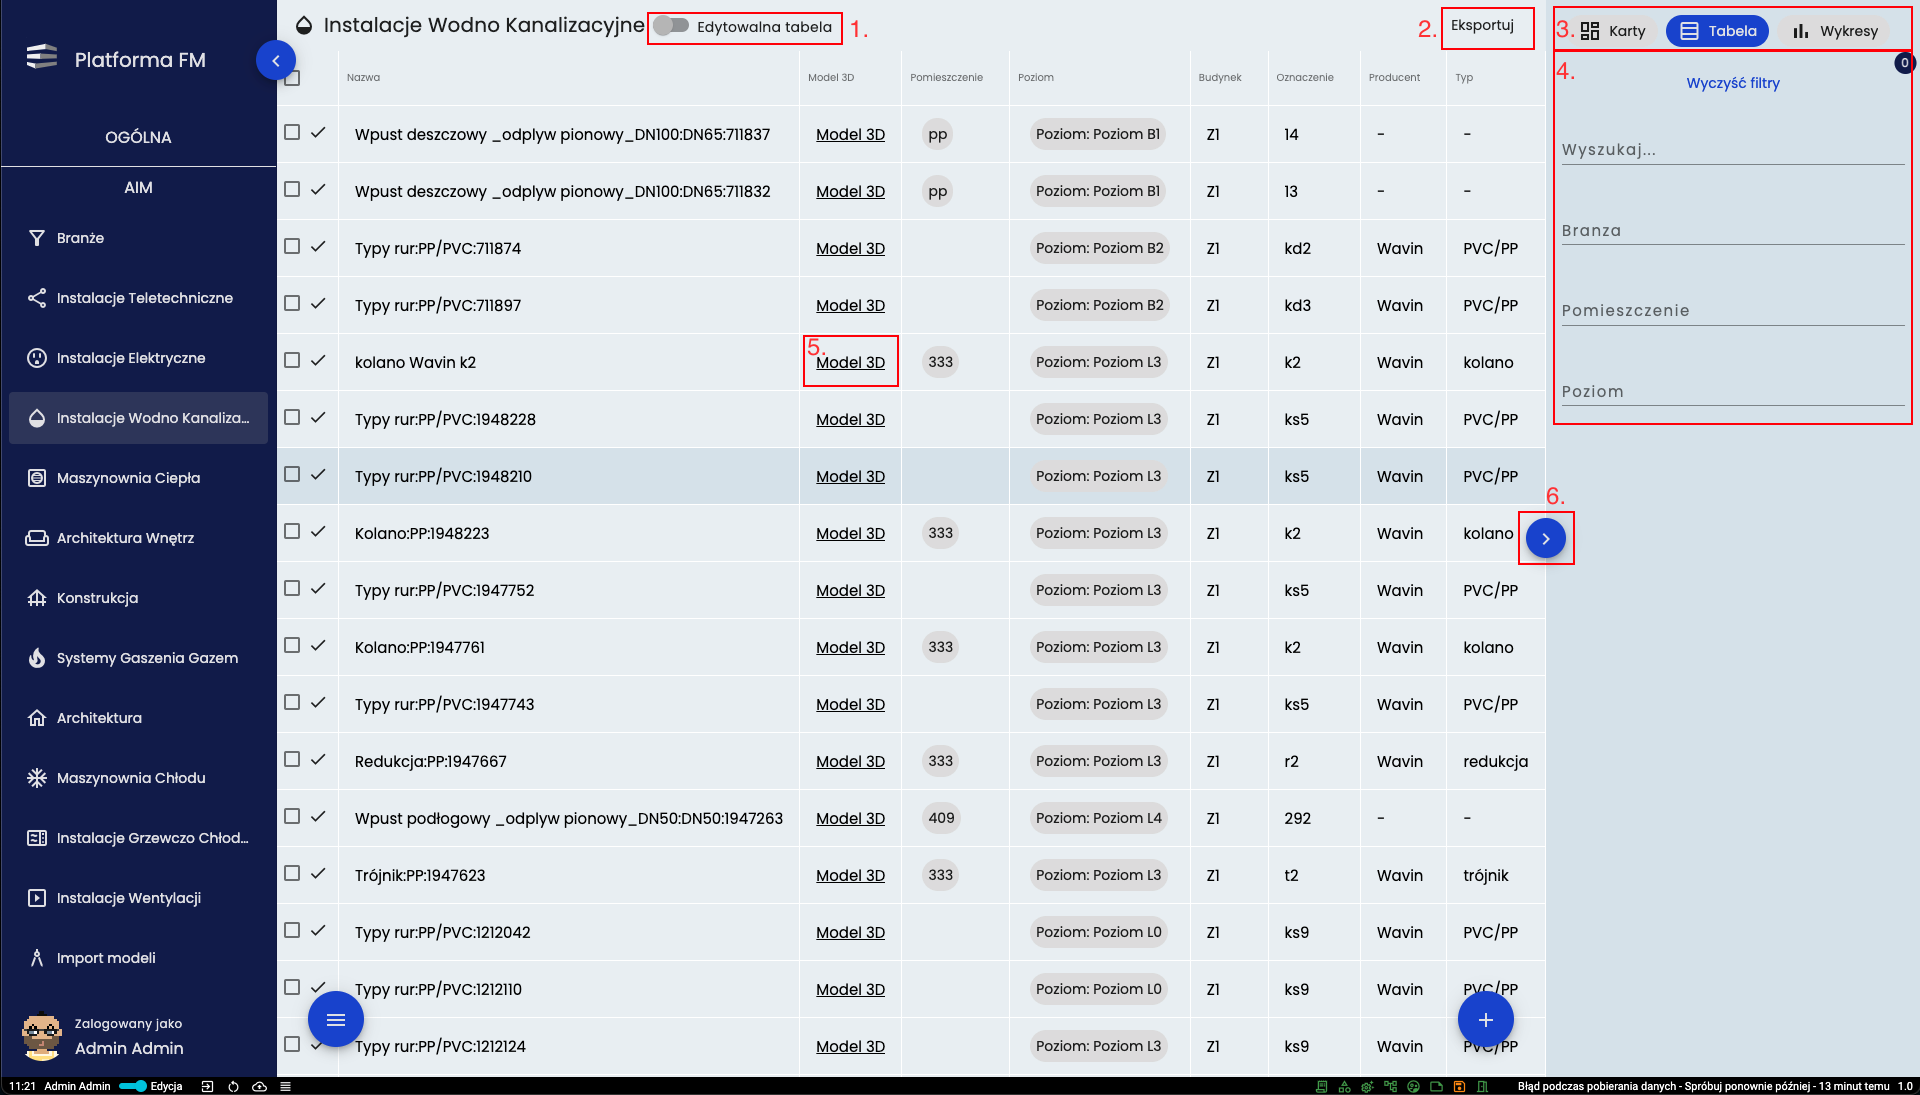
Task: Toggle the Edytowalna tabela switch
Action: pos(670,26)
